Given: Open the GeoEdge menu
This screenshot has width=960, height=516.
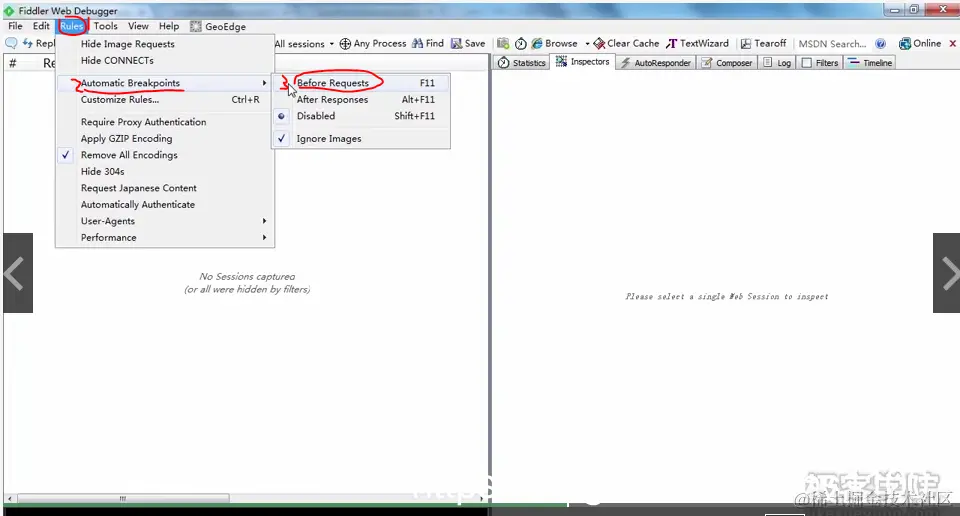Looking at the screenshot, I should click(218, 26).
